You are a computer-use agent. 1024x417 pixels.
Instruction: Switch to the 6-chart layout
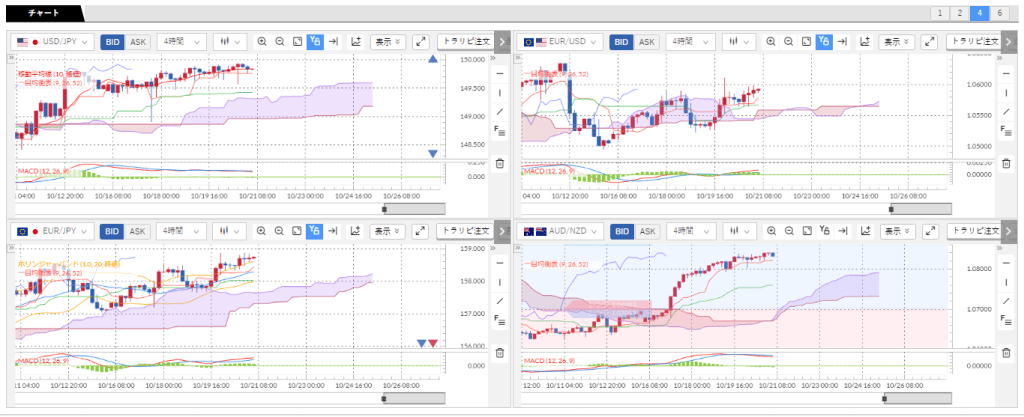coord(1001,13)
